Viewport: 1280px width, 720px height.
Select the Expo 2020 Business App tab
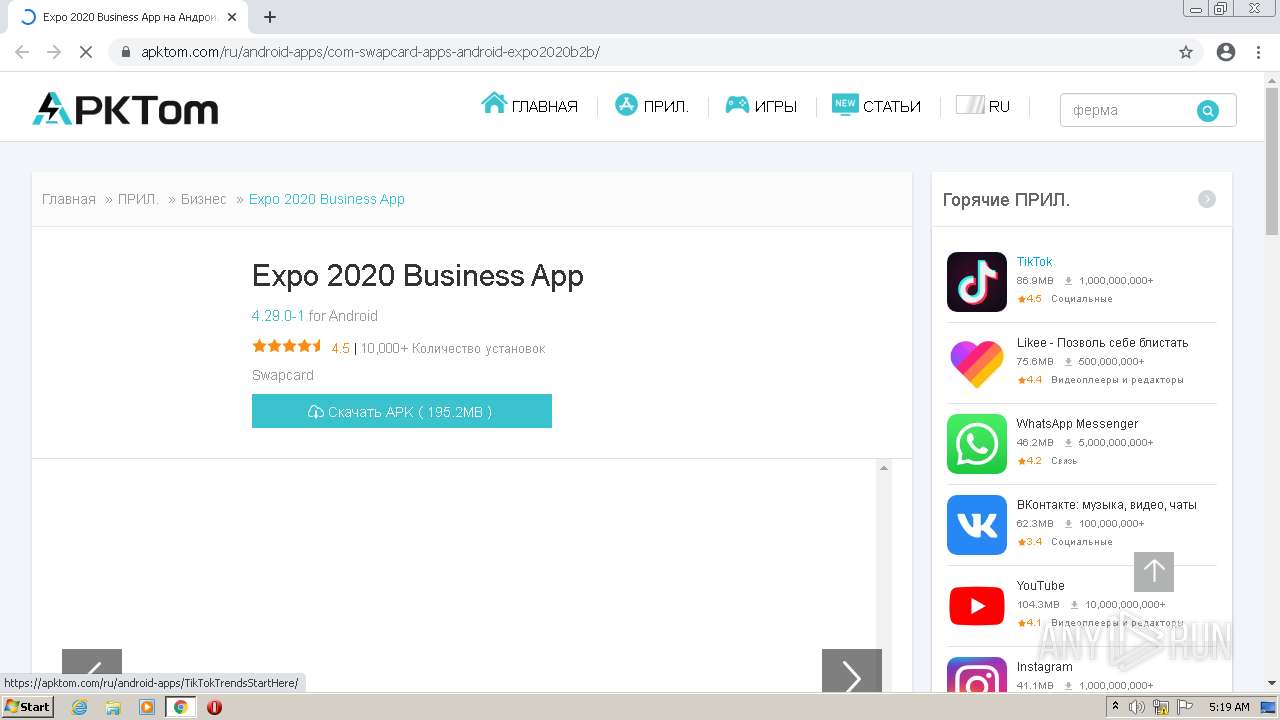128,17
